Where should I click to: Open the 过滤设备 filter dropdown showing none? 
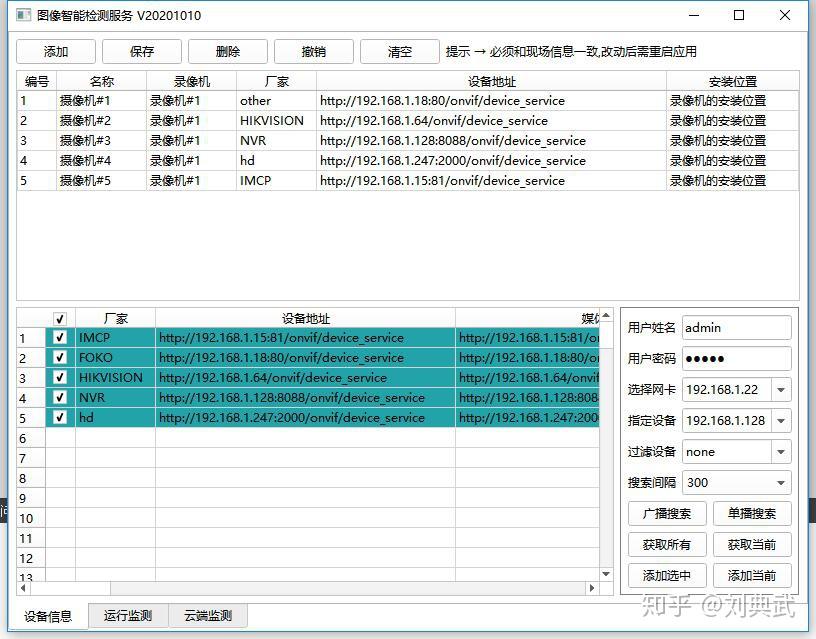(x=779, y=451)
